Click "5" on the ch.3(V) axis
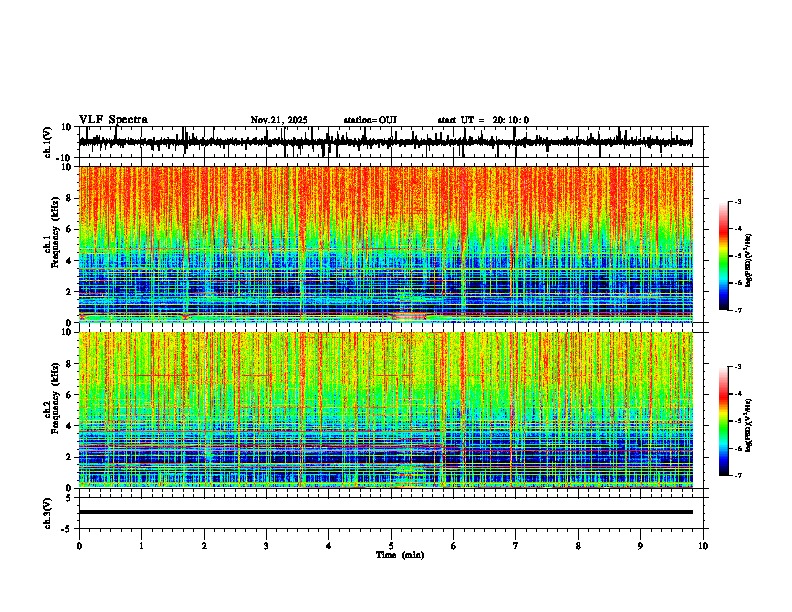The height and width of the screenshot is (612, 792). (x=70, y=497)
